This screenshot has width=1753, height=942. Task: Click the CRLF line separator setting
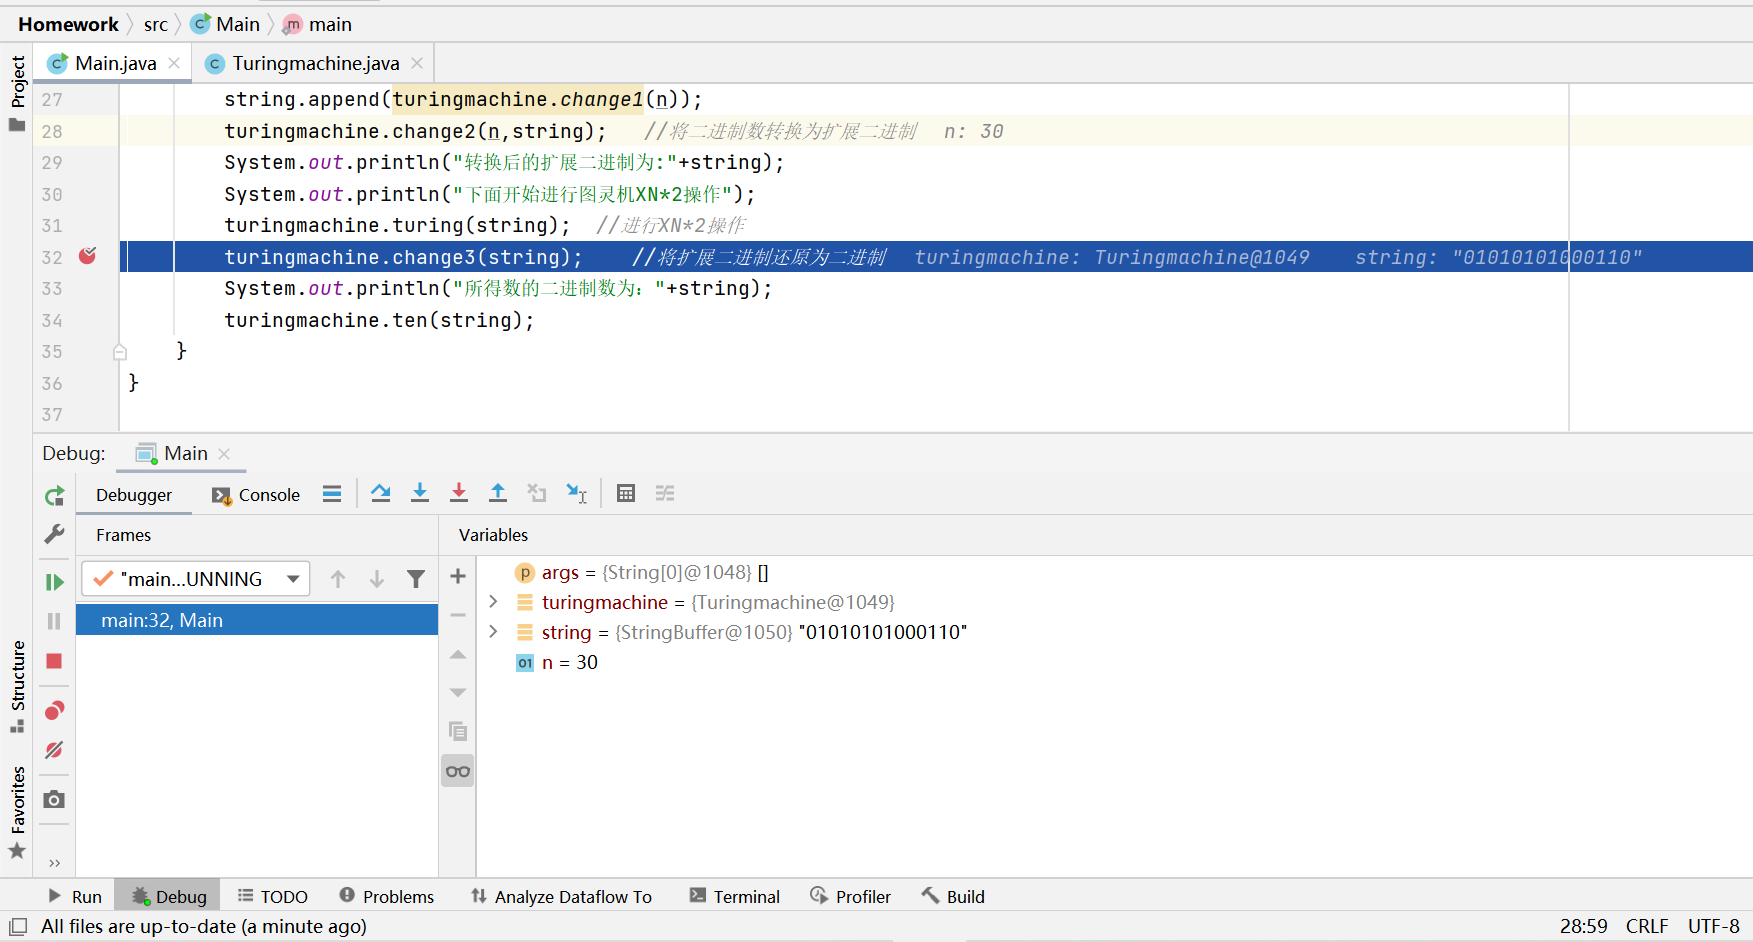pyautogui.click(x=1647, y=926)
